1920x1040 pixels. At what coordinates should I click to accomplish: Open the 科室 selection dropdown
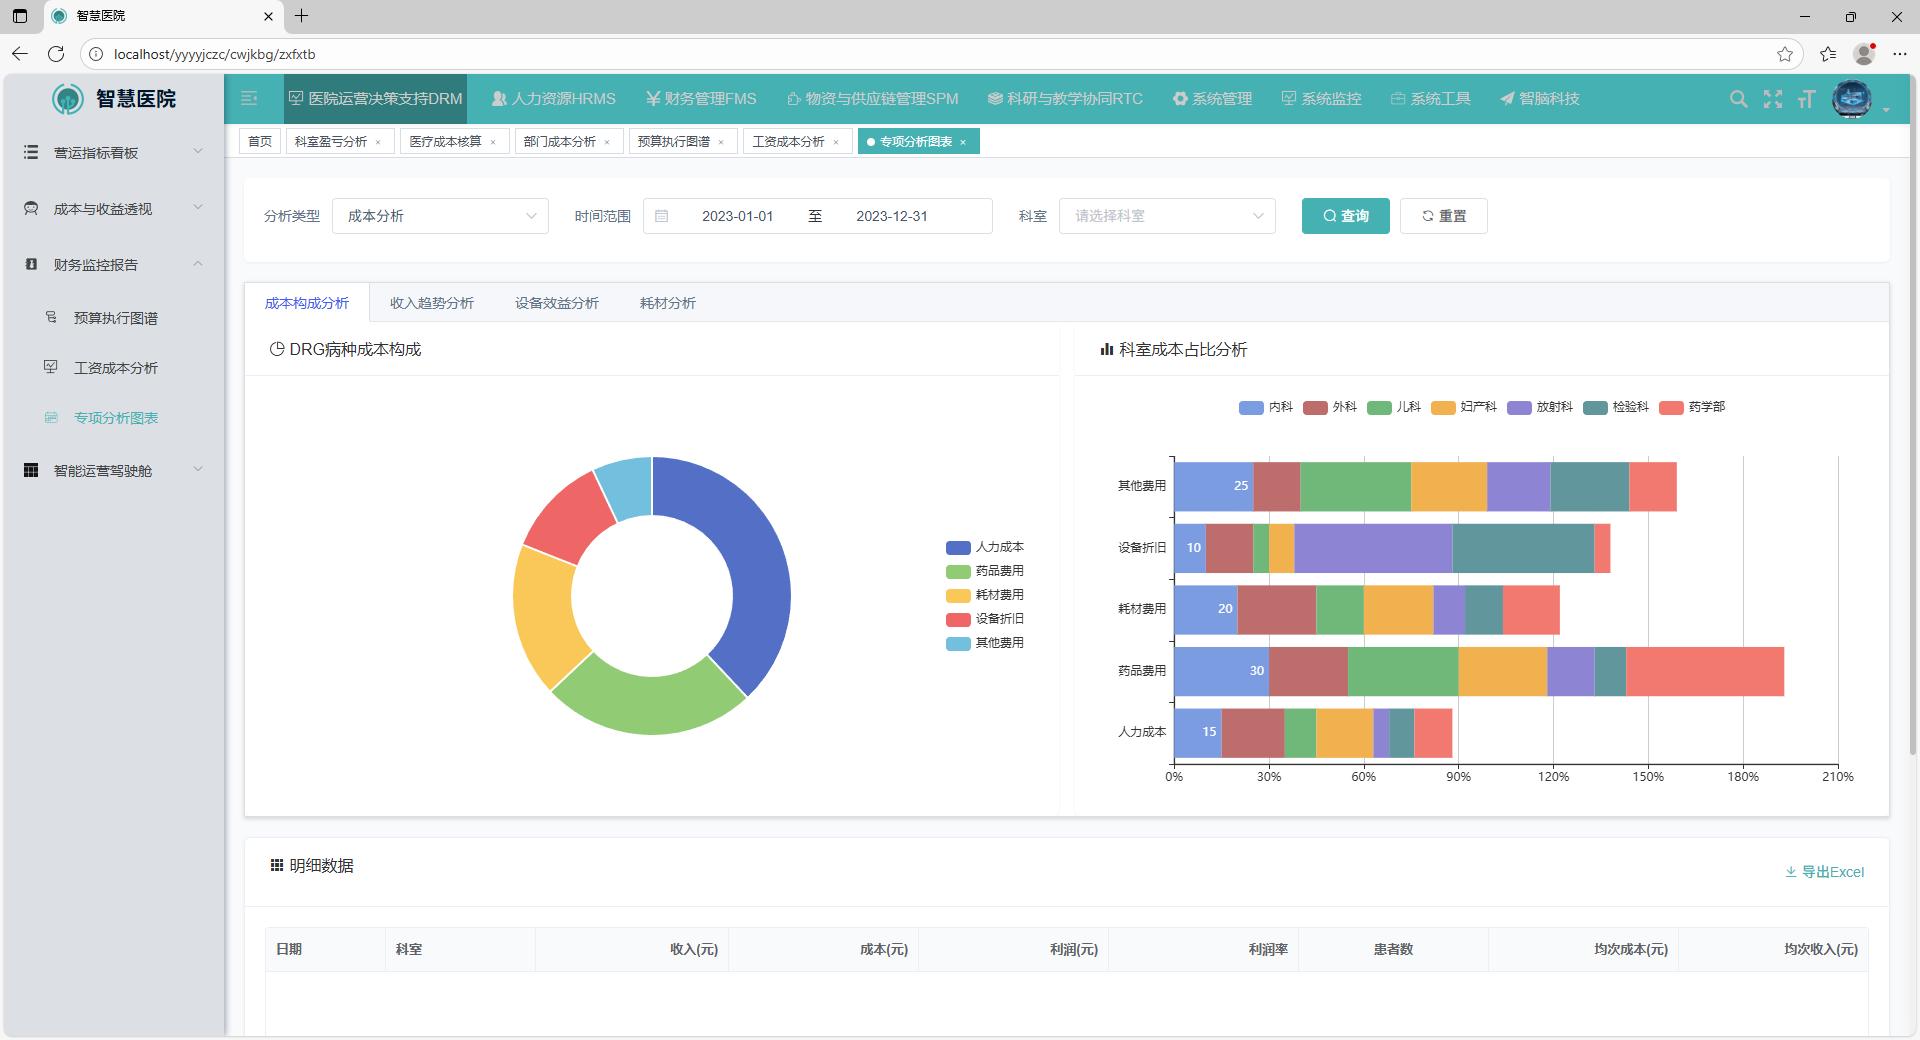(x=1166, y=216)
